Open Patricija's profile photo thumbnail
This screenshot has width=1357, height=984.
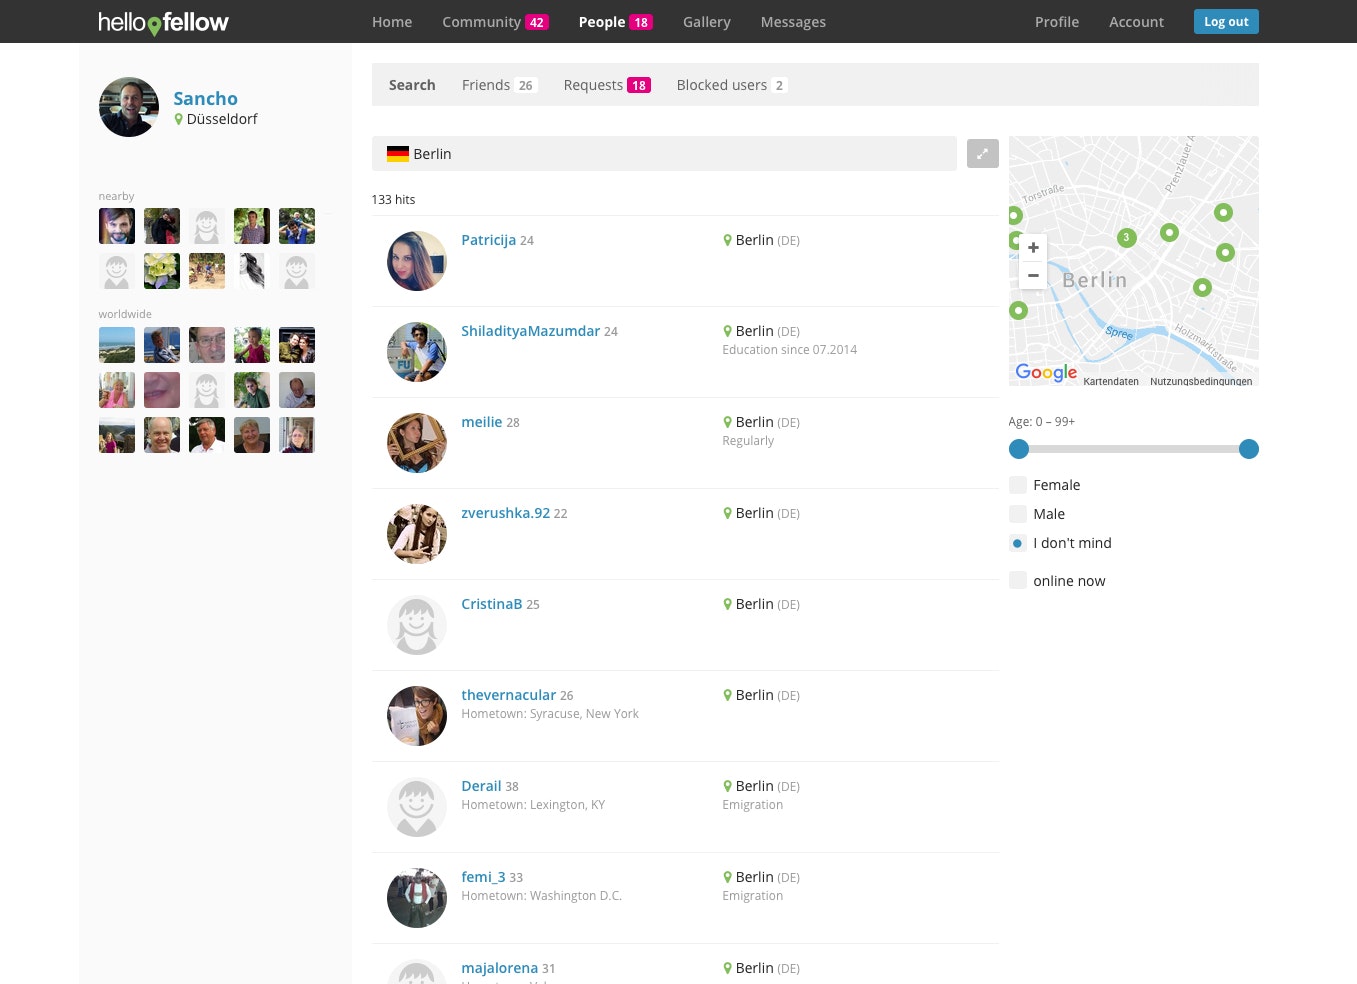pyautogui.click(x=416, y=261)
